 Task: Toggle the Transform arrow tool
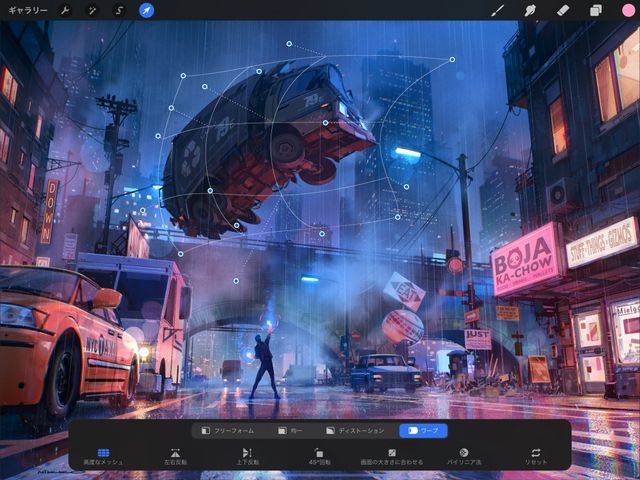[147, 10]
